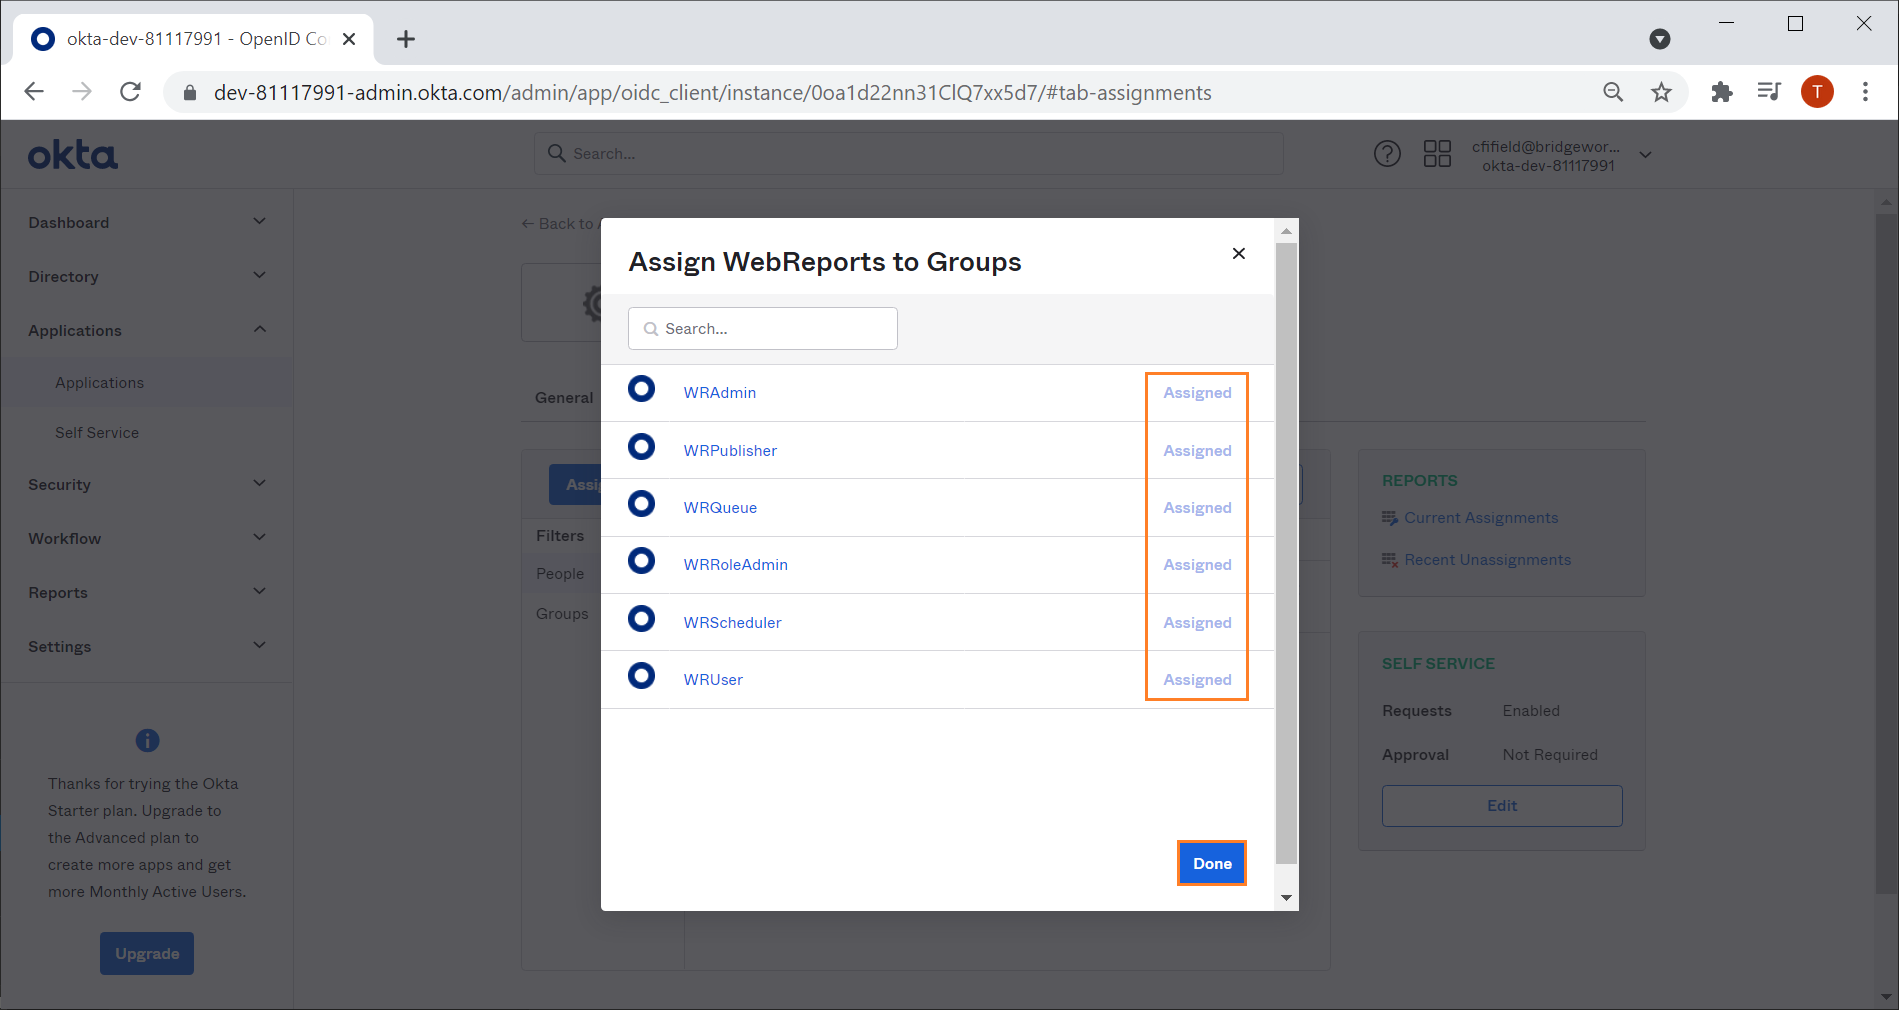
Task: Open a new browser tab
Action: pyautogui.click(x=406, y=39)
